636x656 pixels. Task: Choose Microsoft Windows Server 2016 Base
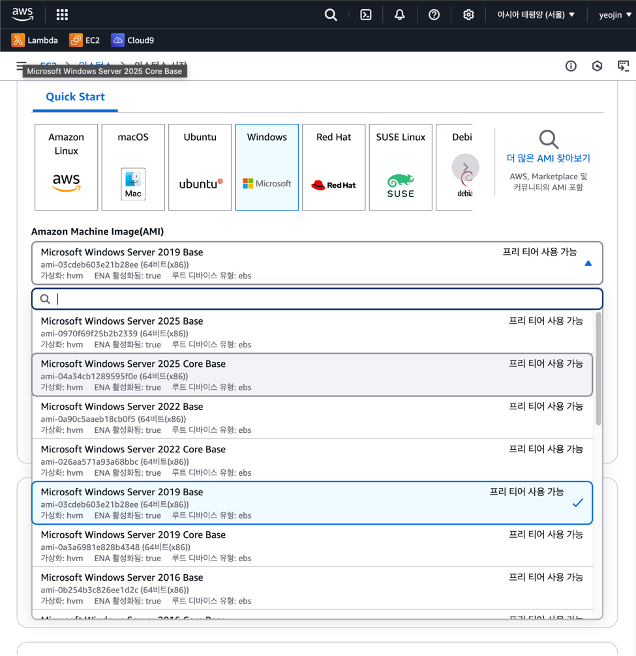313,588
